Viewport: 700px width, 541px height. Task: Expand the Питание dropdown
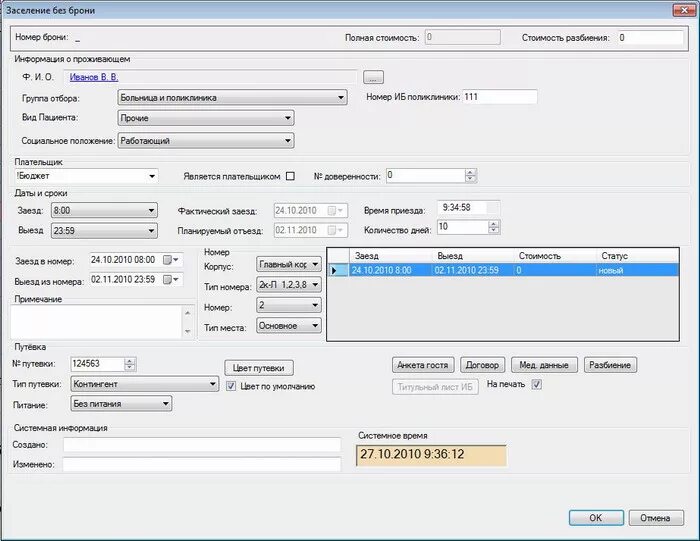click(121, 404)
